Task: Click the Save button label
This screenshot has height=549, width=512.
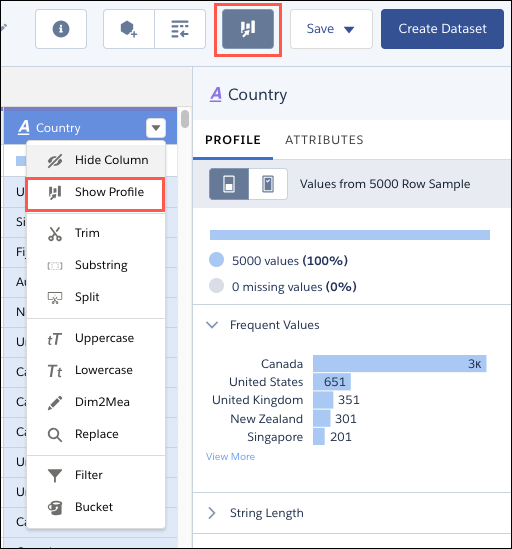Action: (320, 29)
